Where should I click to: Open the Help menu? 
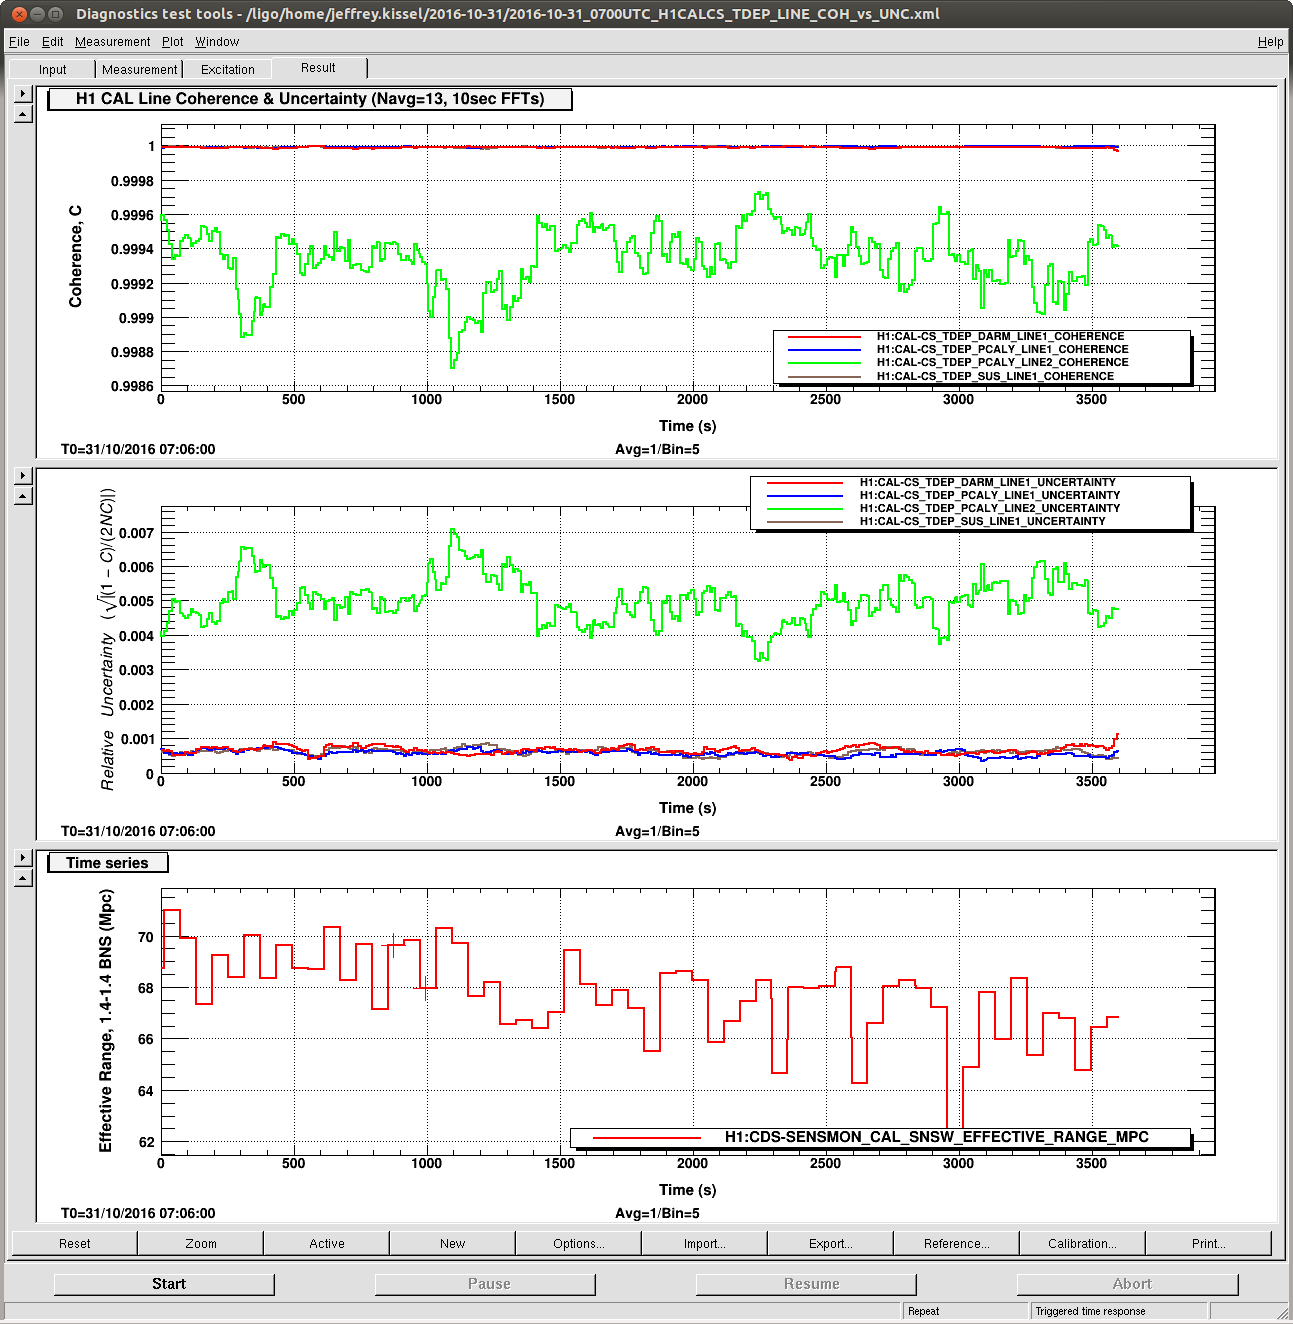click(1270, 42)
